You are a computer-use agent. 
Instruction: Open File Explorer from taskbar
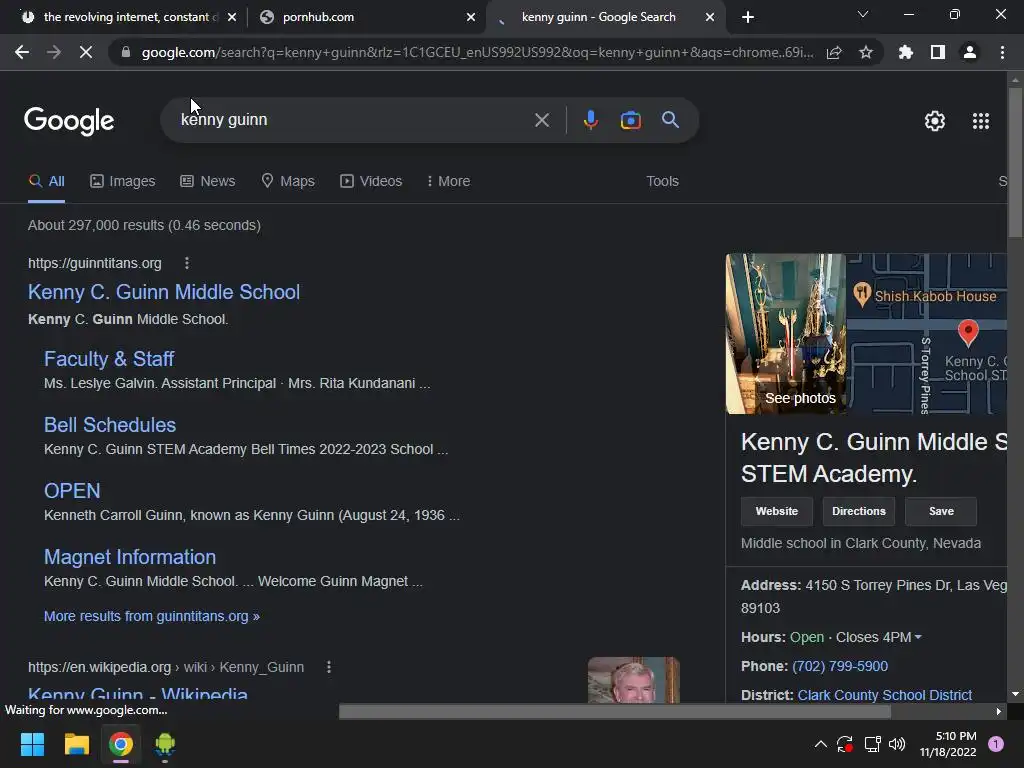76,744
